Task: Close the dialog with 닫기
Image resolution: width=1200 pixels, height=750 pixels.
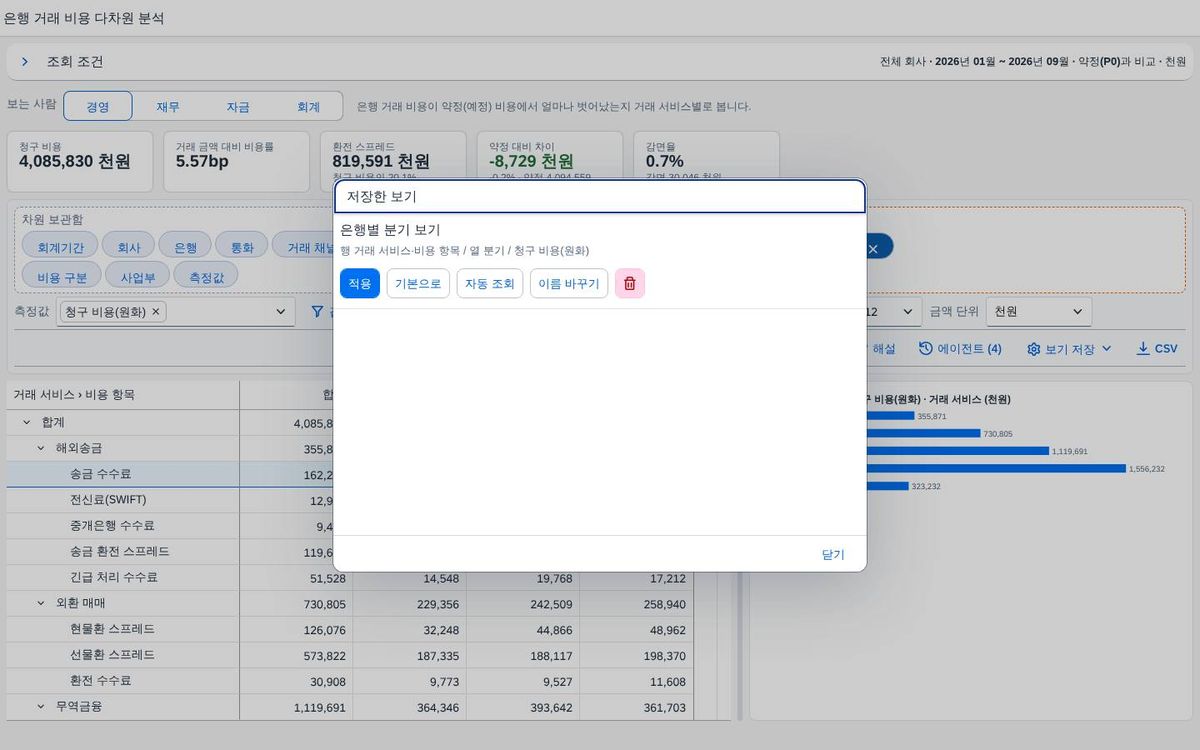Action: (x=833, y=554)
